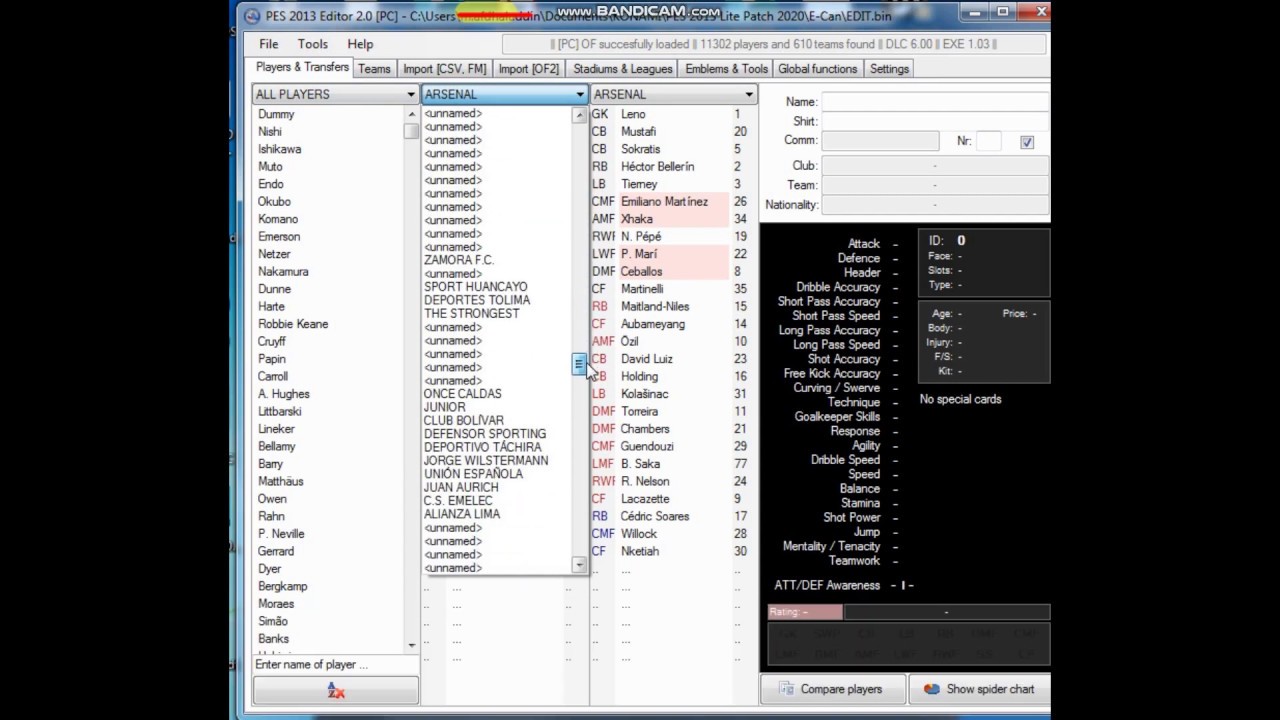Image resolution: width=1280 pixels, height=720 pixels.
Task: Toggle the checkbox next to the Nr field
Action: [1027, 142]
